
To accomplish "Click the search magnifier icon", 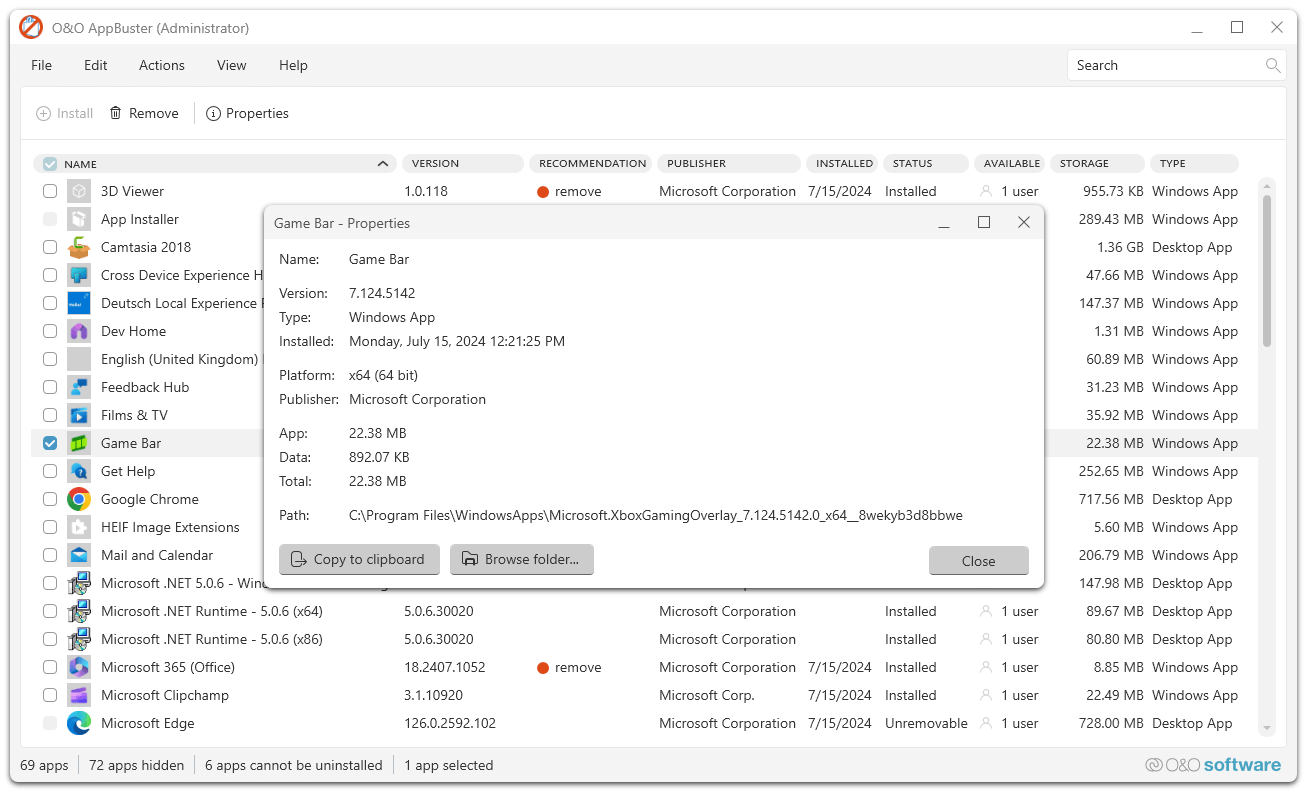I will (1273, 65).
